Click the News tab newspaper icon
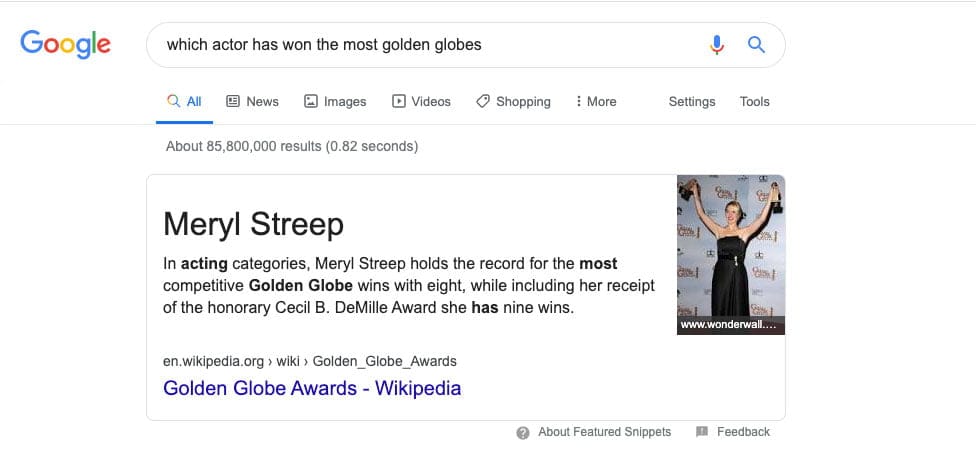 click(233, 101)
